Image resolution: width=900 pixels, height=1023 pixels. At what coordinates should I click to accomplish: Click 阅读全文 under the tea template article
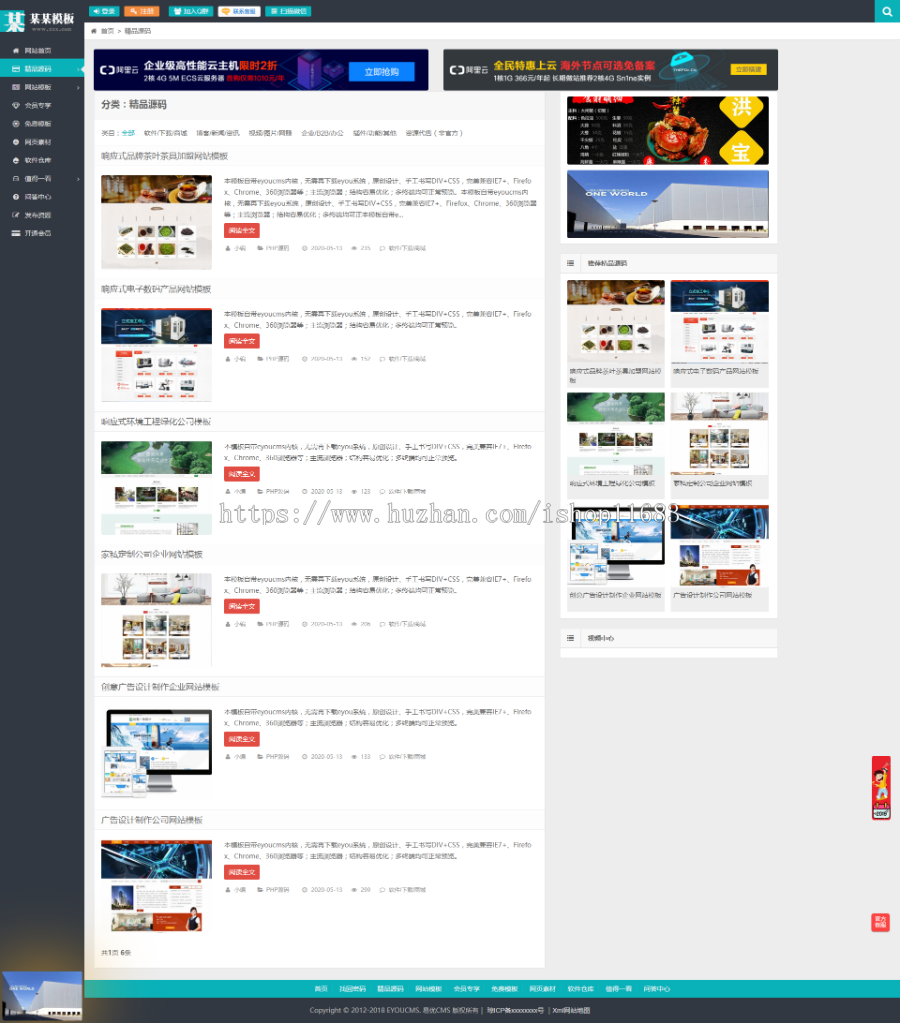[241, 230]
